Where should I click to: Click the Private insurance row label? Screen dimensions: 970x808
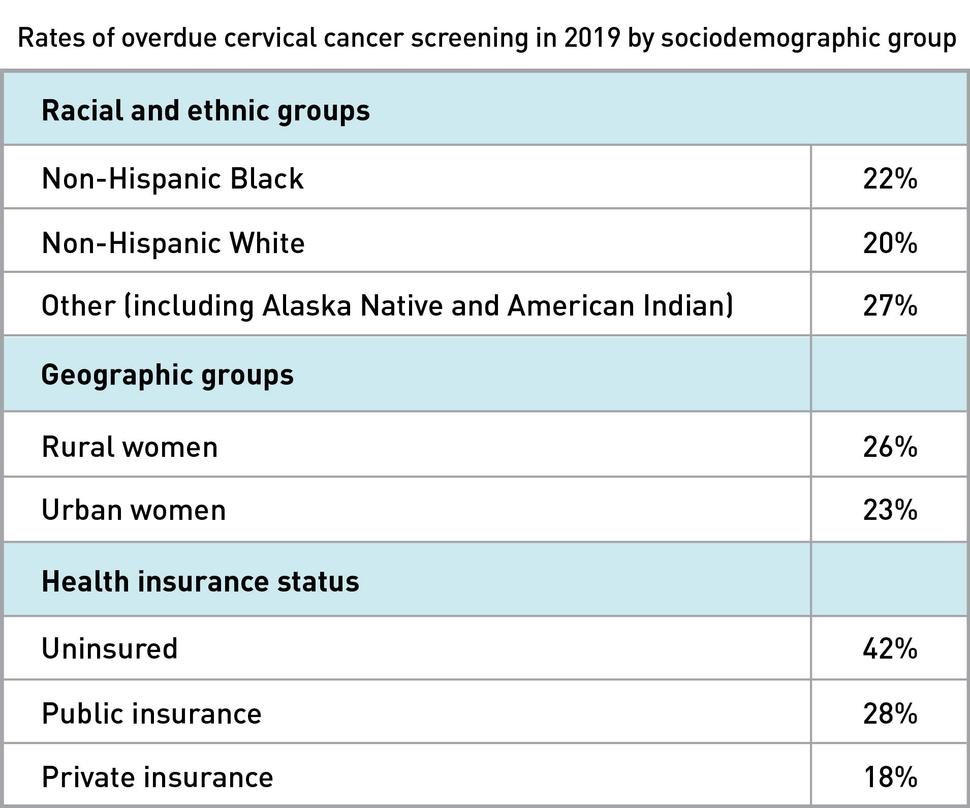pyautogui.click(x=157, y=777)
